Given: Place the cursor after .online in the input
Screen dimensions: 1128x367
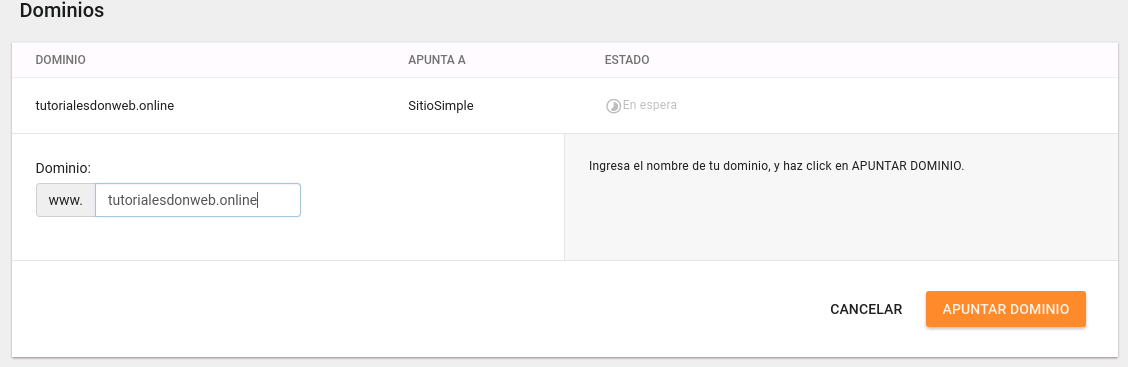Looking at the screenshot, I should coord(258,200).
